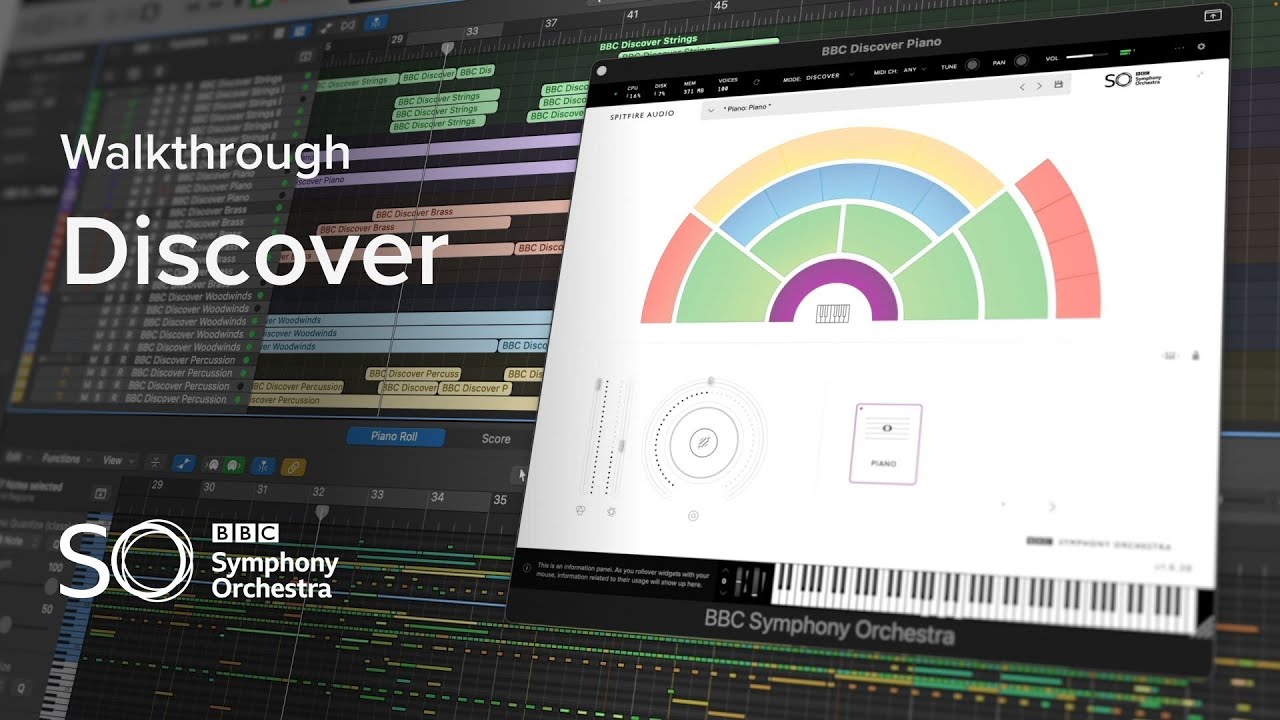Click the share icon at the window top-right

point(1212,15)
